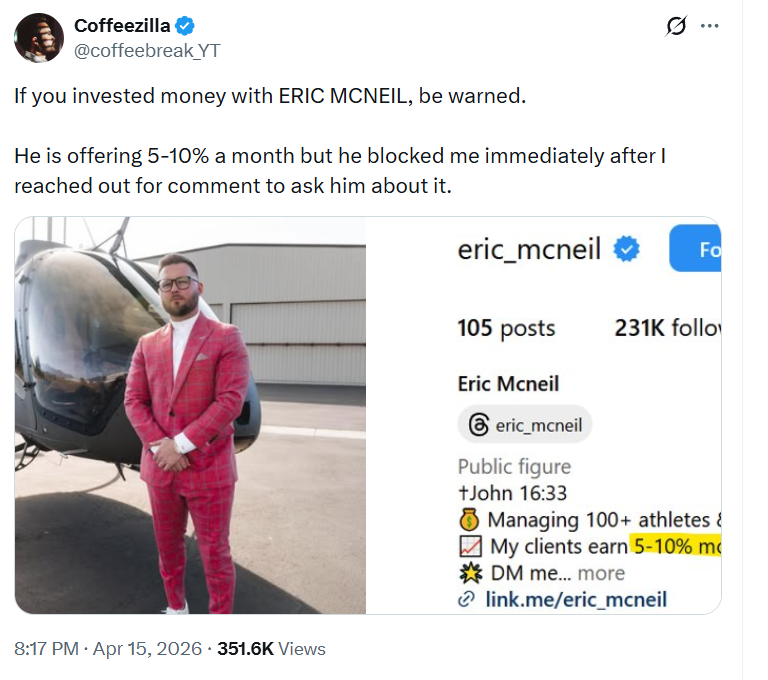Click the blue verified badge beside Coffeezilla
Screen dimensions: 768x680
point(185,26)
